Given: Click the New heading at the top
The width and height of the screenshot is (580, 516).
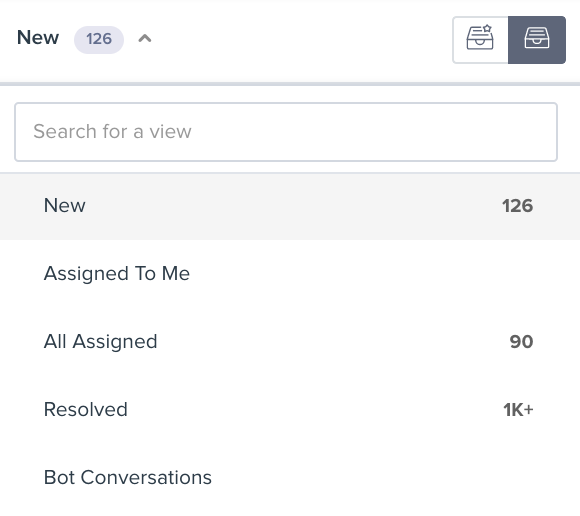Looking at the screenshot, I should (x=38, y=38).
